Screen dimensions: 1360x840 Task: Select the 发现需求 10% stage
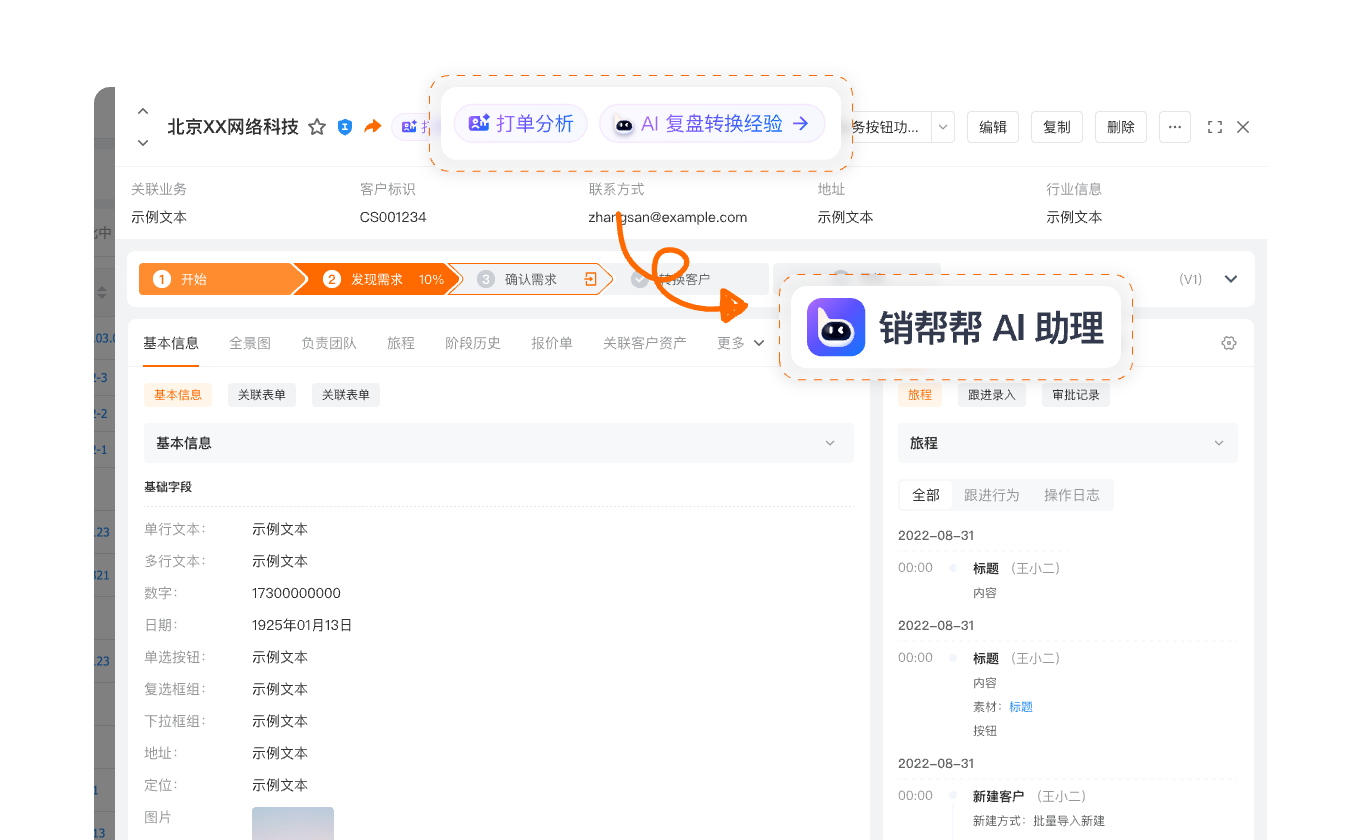point(376,279)
